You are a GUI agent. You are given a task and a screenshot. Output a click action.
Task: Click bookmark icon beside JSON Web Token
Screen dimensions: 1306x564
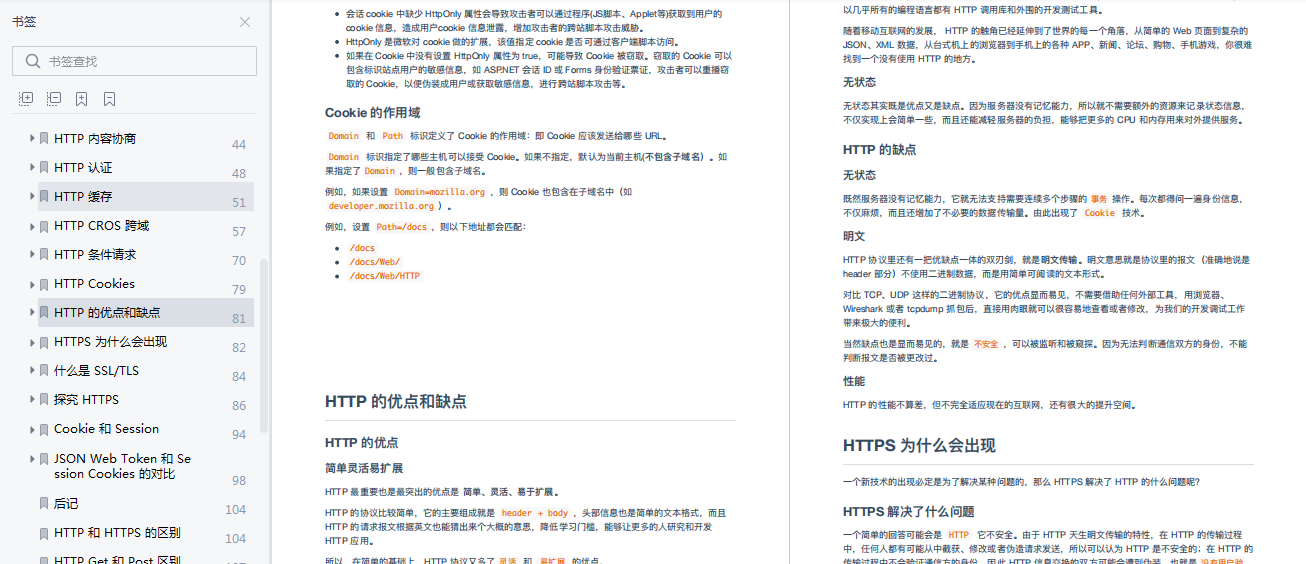[x=44, y=458]
